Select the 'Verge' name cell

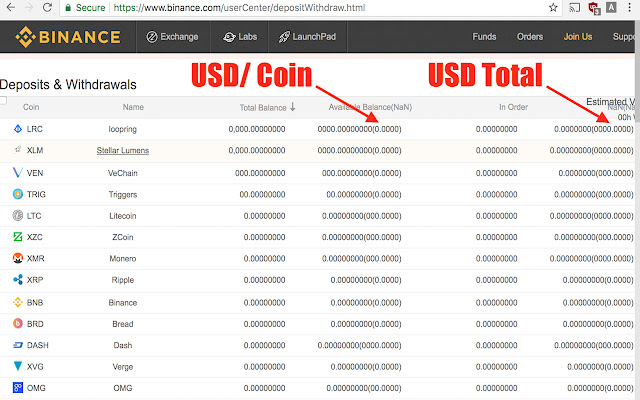[122, 367]
